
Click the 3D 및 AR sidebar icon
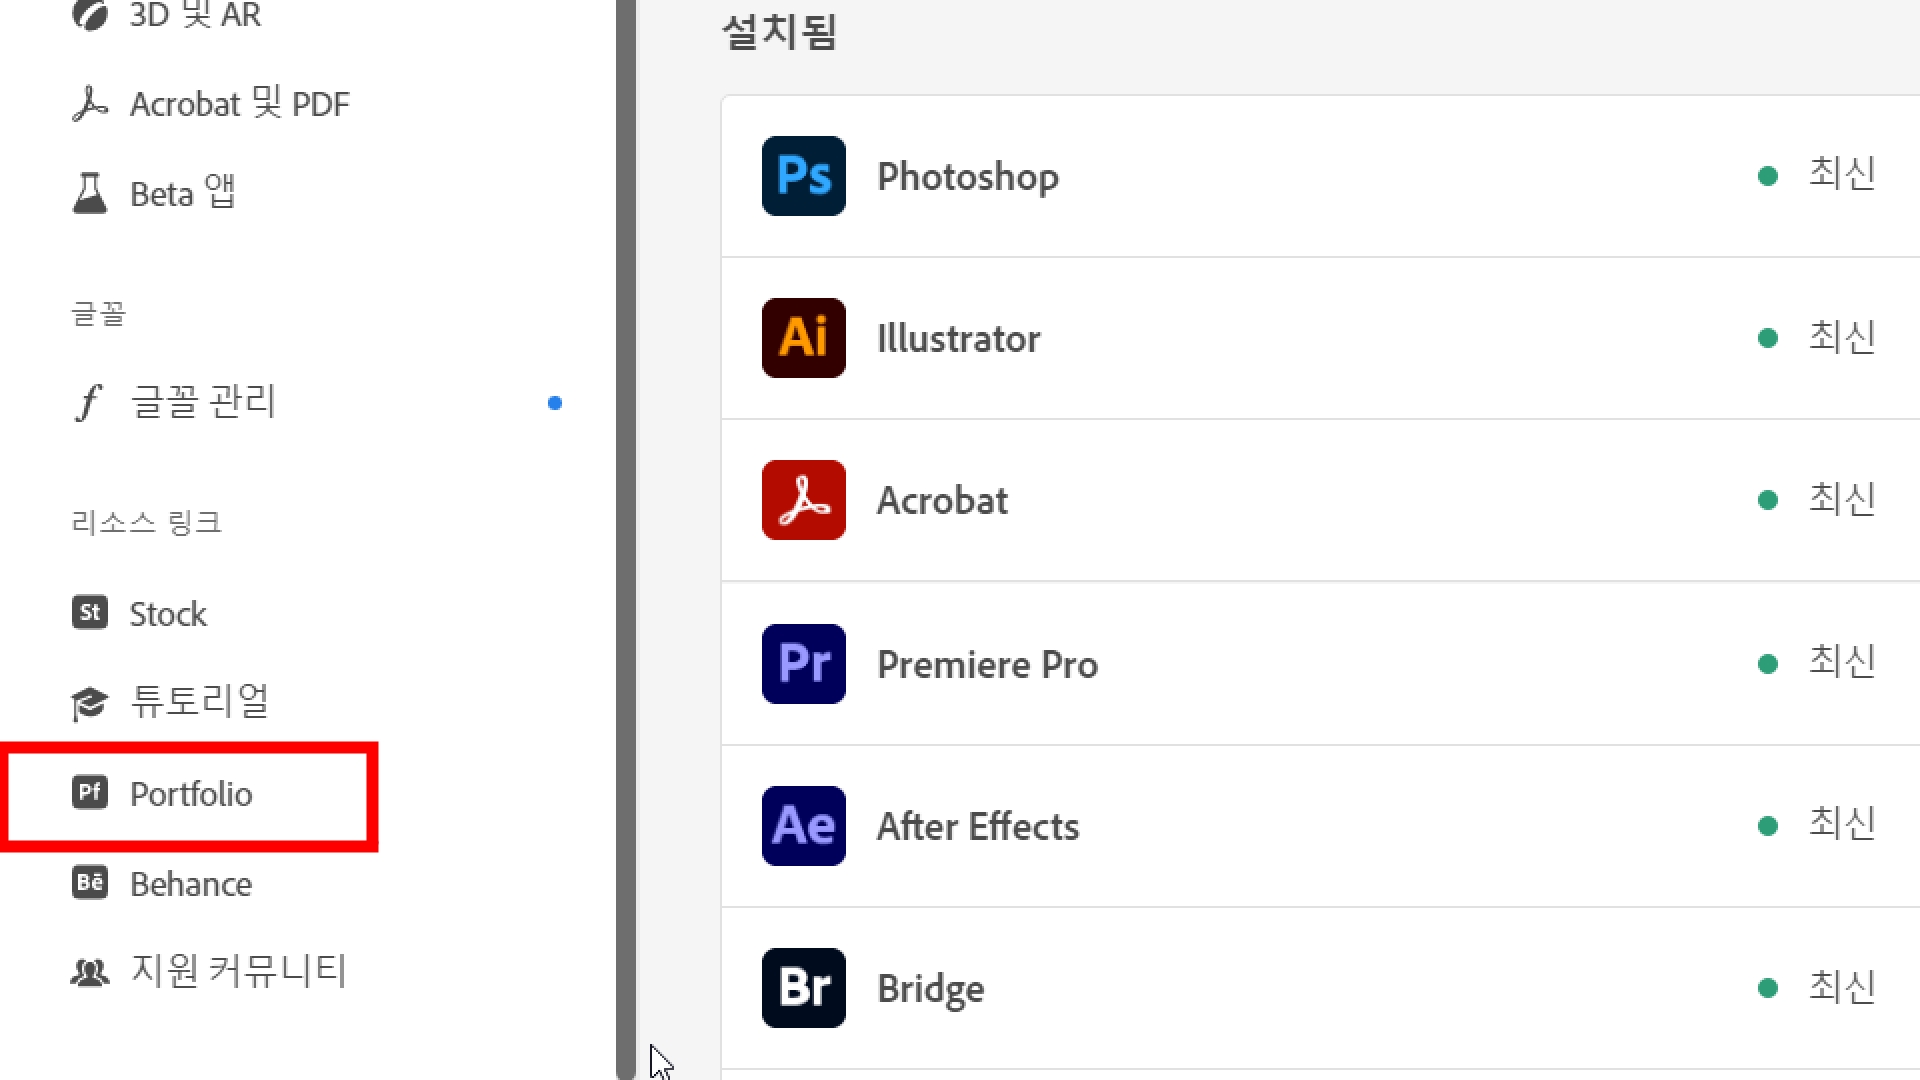pos(90,15)
